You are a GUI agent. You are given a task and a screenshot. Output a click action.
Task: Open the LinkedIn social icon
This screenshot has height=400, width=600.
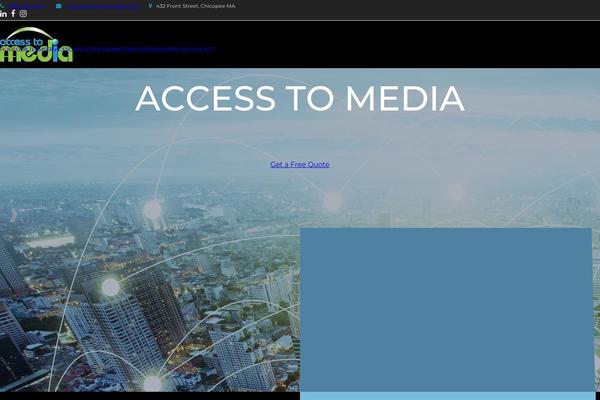point(3,14)
